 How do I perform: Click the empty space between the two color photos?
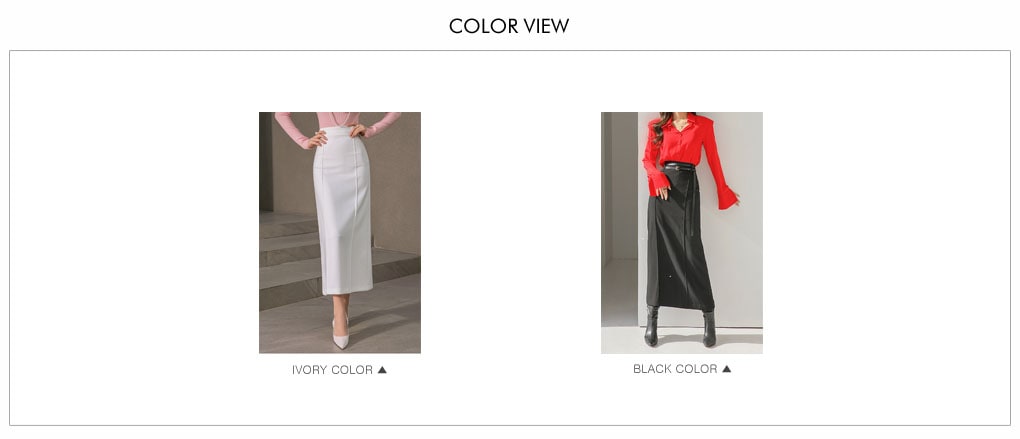tap(511, 232)
